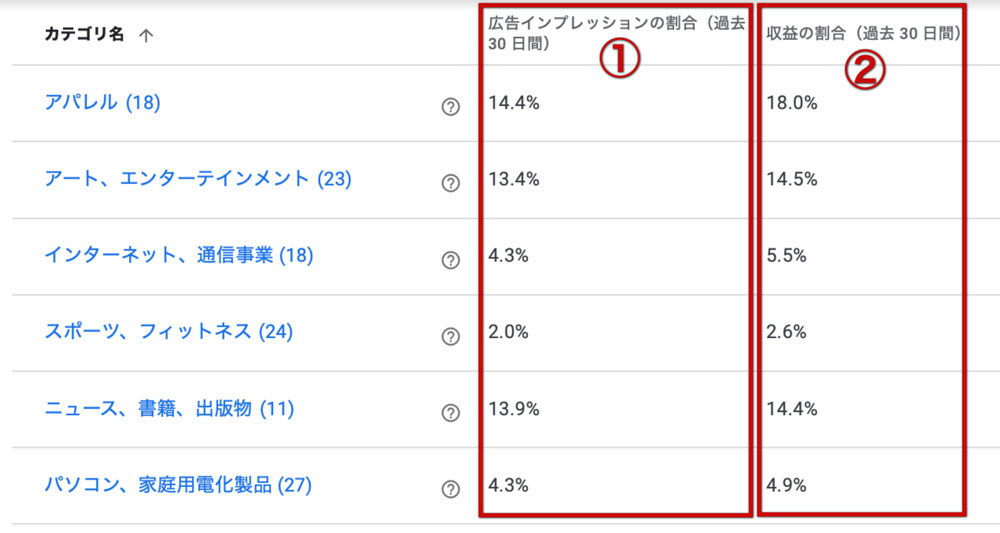Open help icon for スポーツ、フィットネス row
The width and height of the screenshot is (1000, 533).
pos(451,336)
